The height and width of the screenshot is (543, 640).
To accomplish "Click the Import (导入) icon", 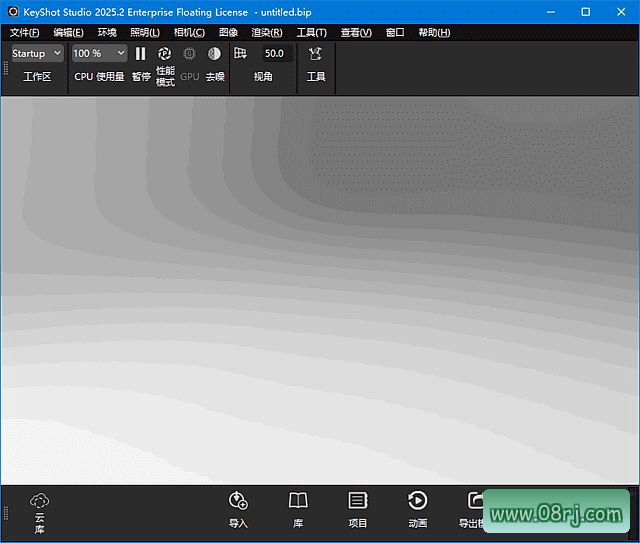I will click(238, 502).
